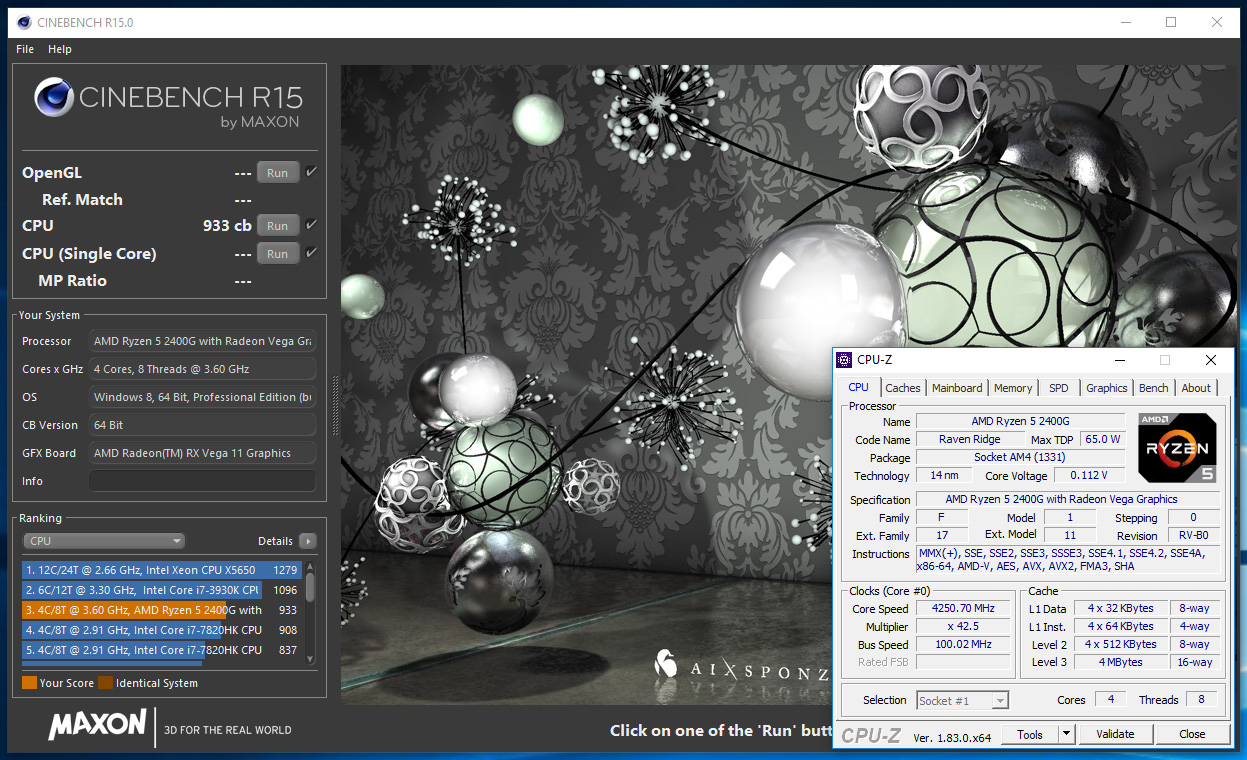Click the MAXON logo at bottom left
The height and width of the screenshot is (760, 1247).
coord(97,725)
